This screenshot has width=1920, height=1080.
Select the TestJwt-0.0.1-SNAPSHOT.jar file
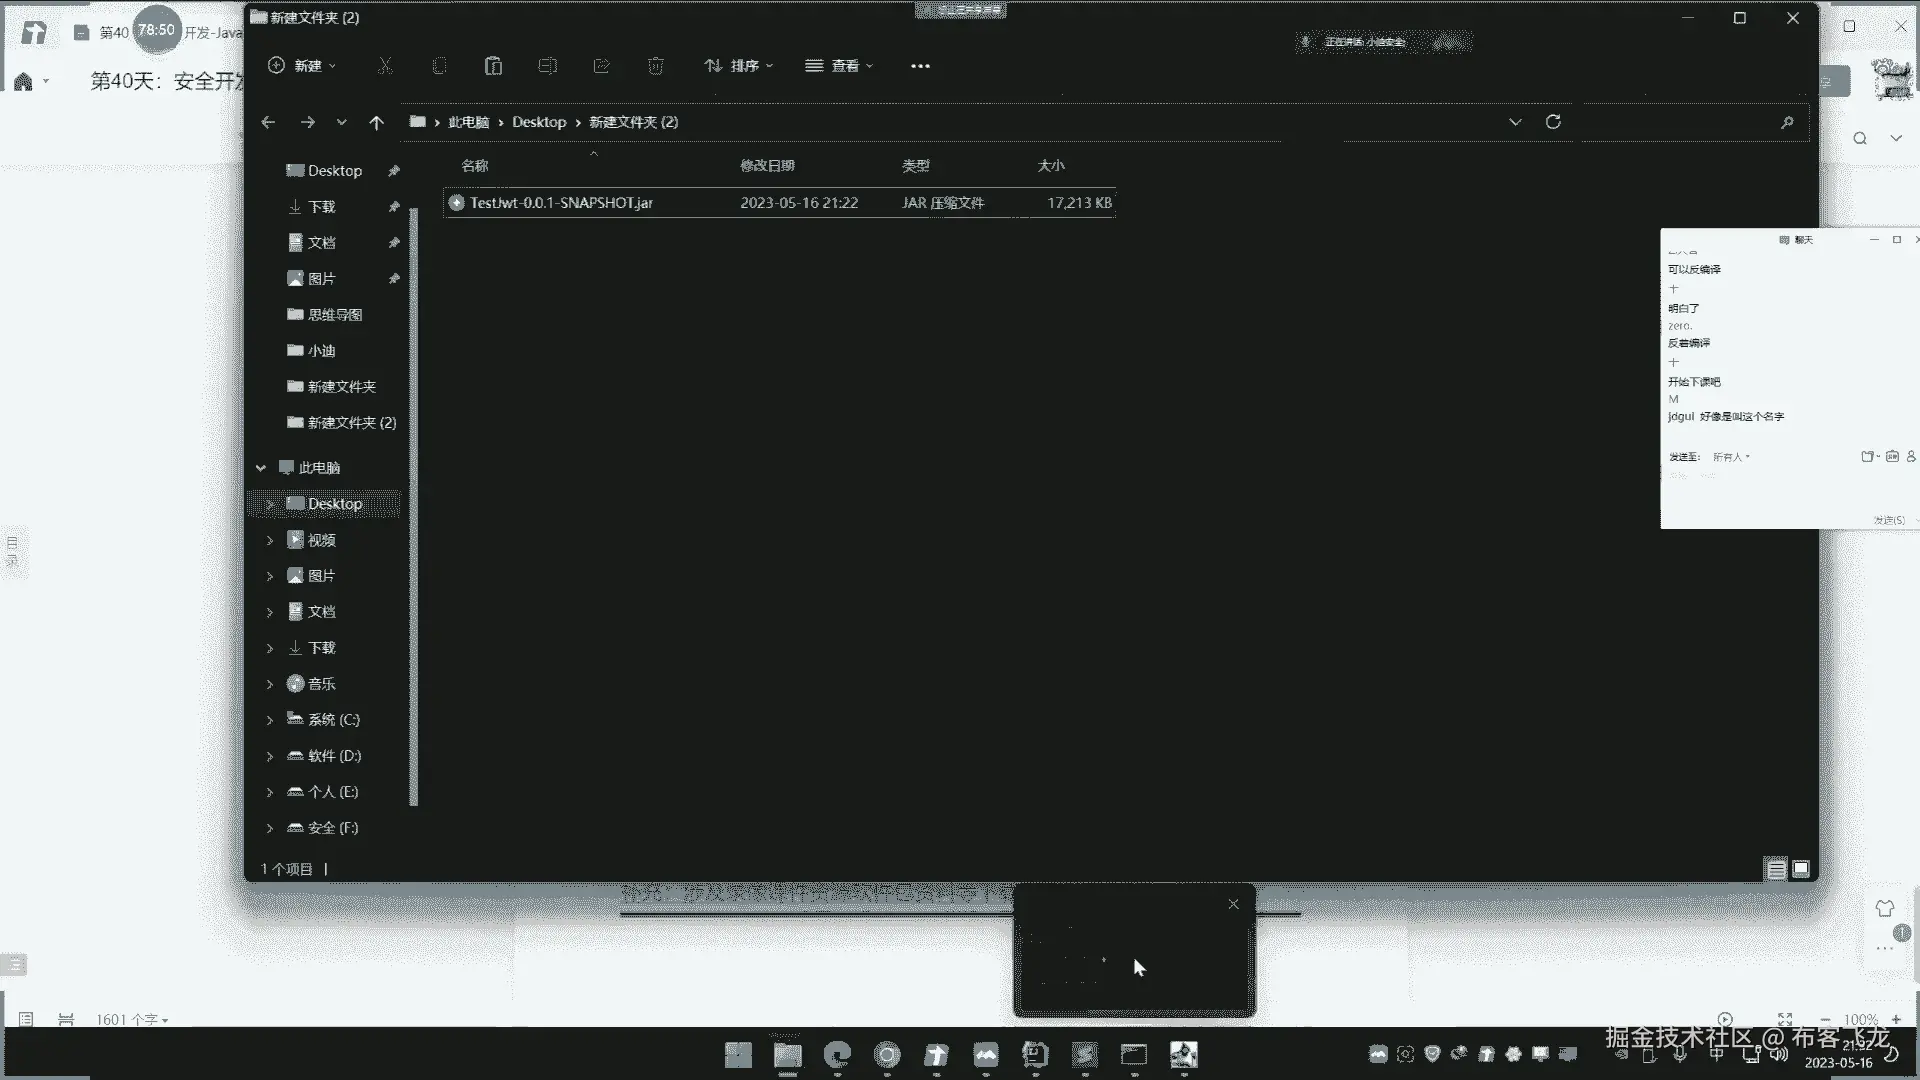click(779, 203)
